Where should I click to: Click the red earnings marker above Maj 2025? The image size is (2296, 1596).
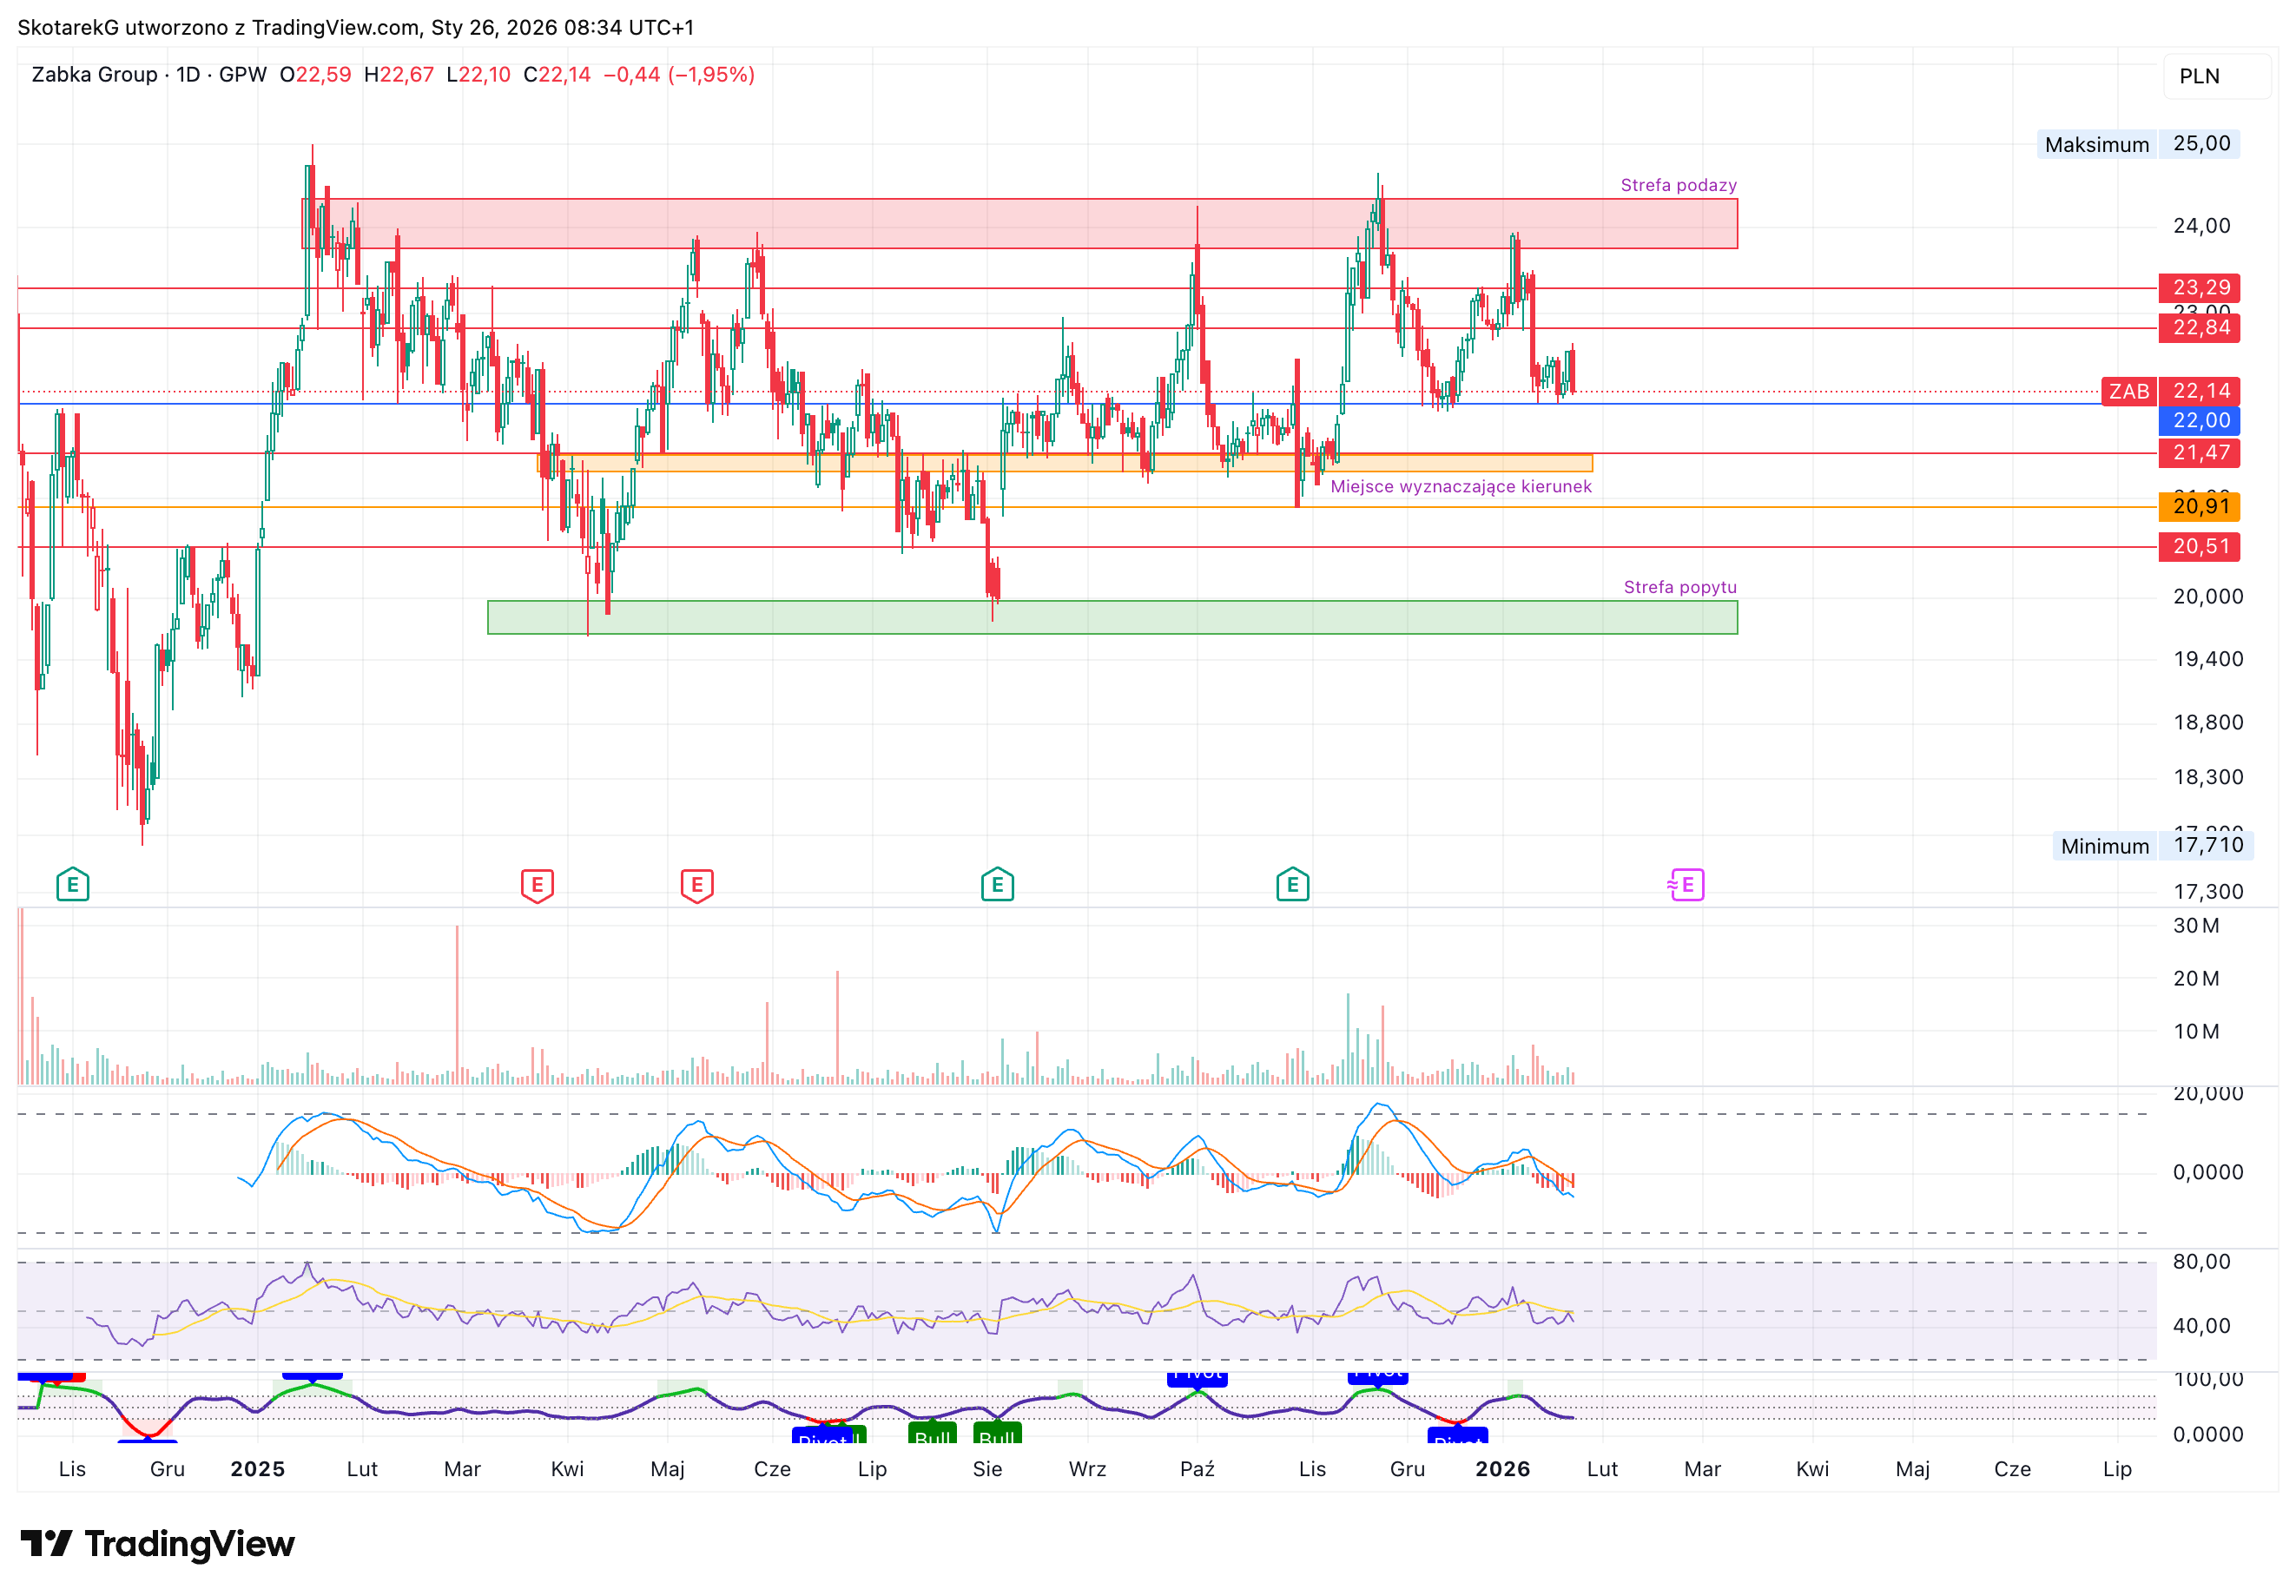[x=697, y=885]
